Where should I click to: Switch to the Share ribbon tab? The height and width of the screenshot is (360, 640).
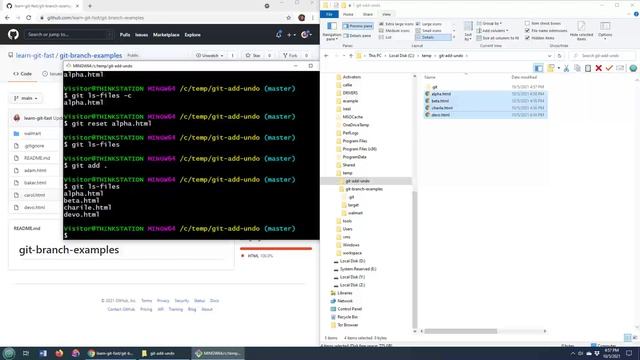367,14
